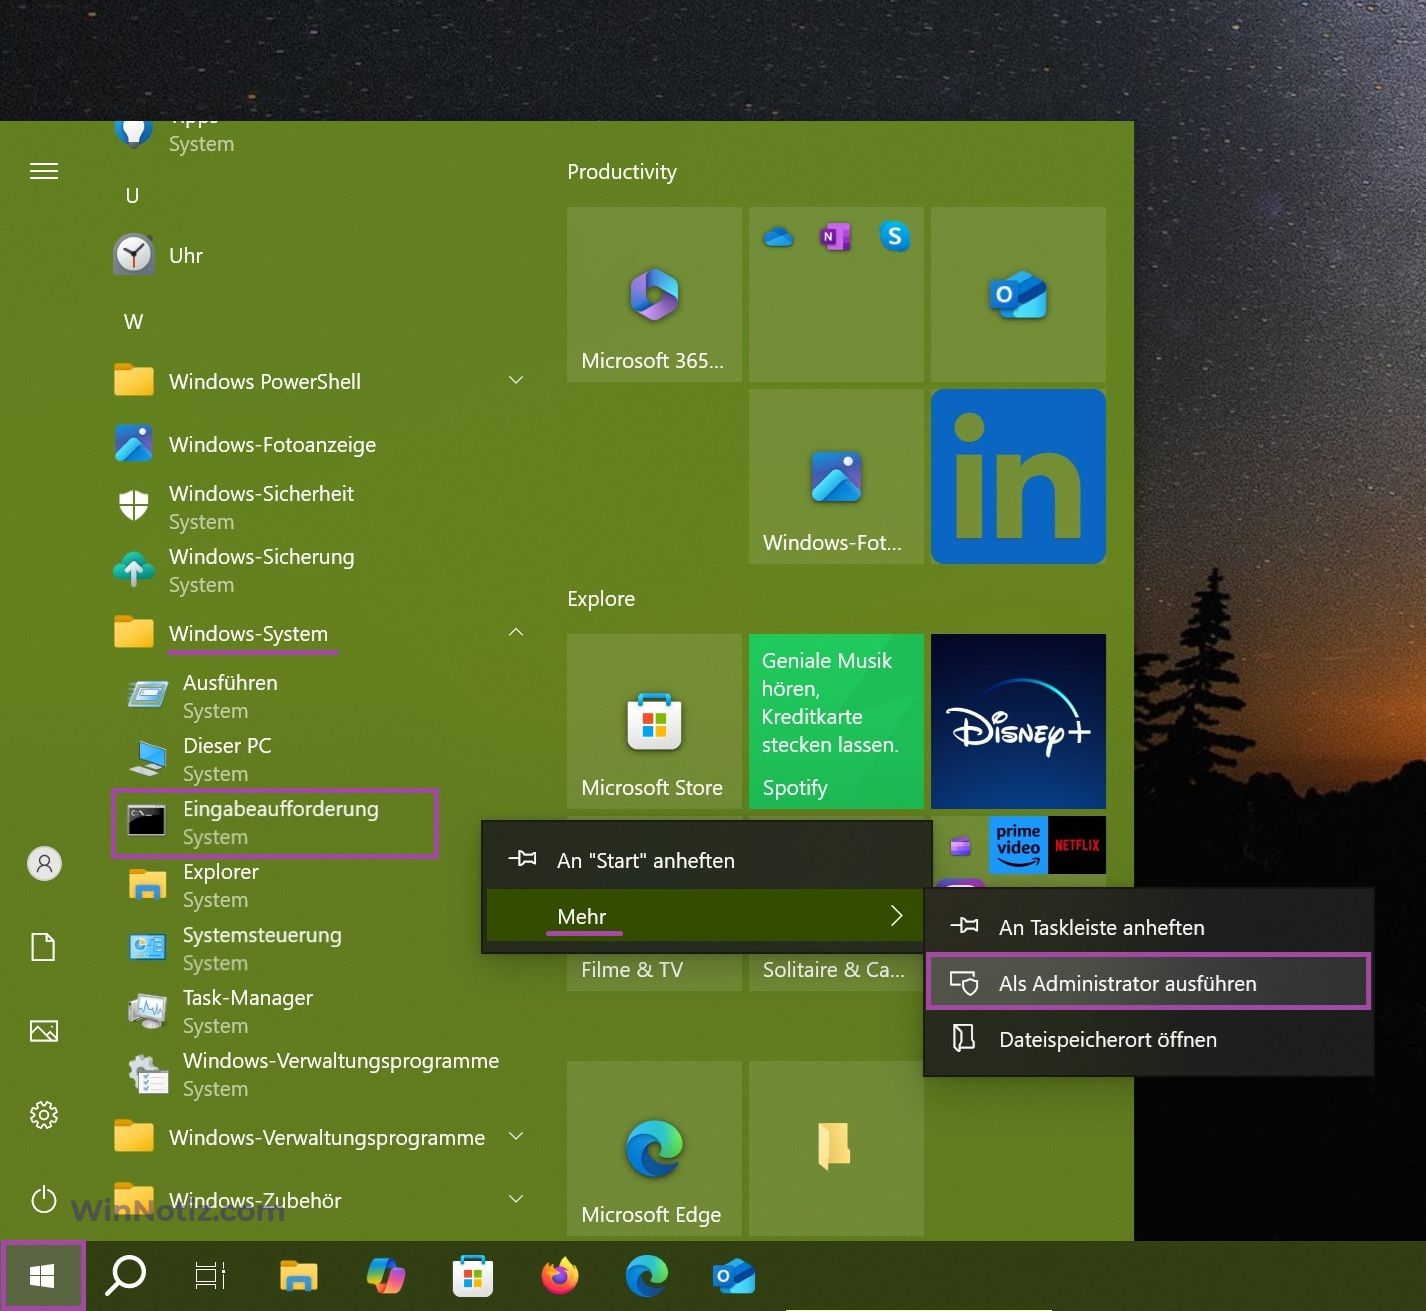This screenshot has width=1426, height=1311.
Task: Open the Microsoft Store tile
Action: pos(654,721)
